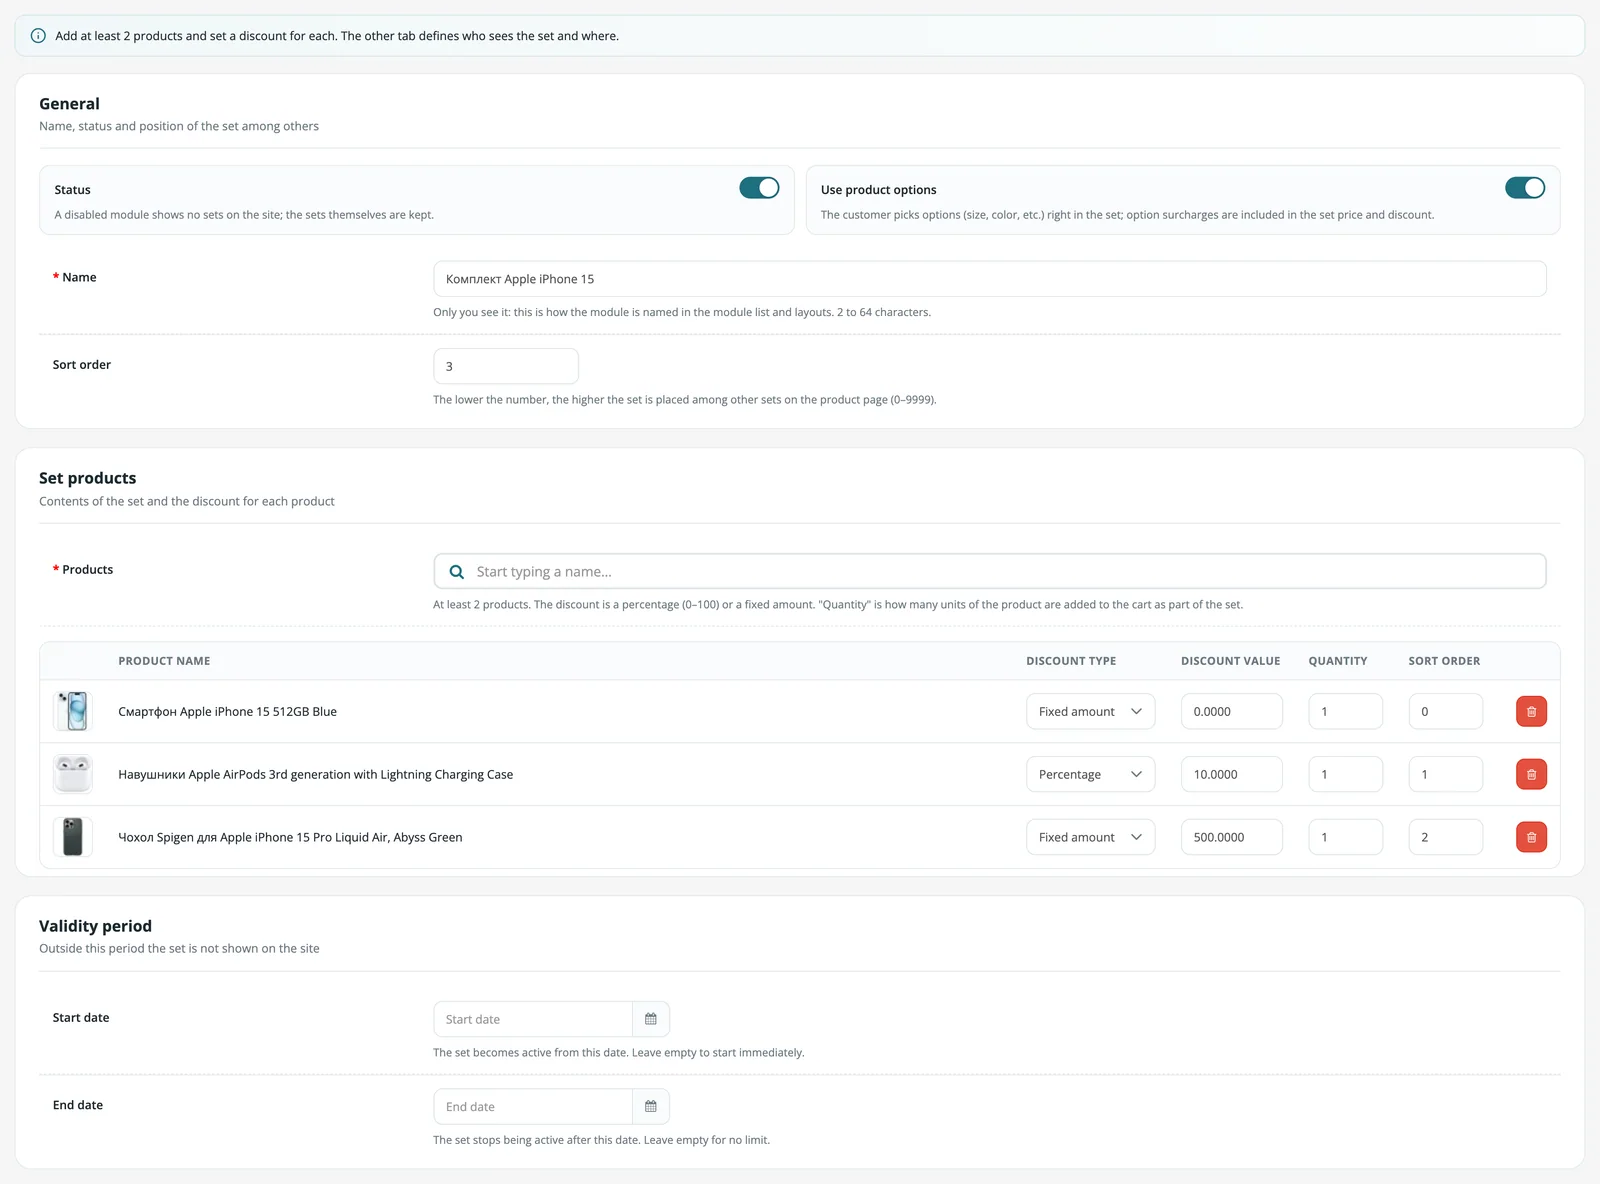Edit sort order 0 for iPhone 15
This screenshot has width=1600, height=1184.
[x=1446, y=711]
